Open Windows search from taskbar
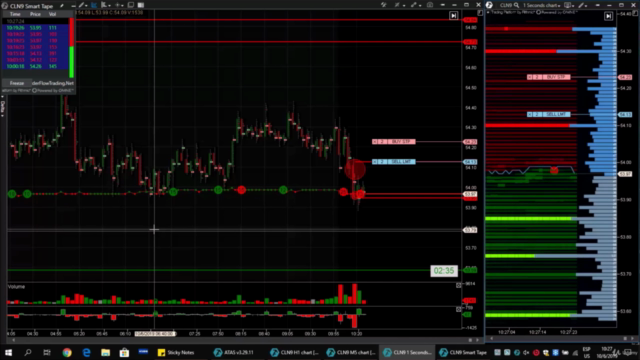This screenshot has width=640, height=360. coord(28,352)
